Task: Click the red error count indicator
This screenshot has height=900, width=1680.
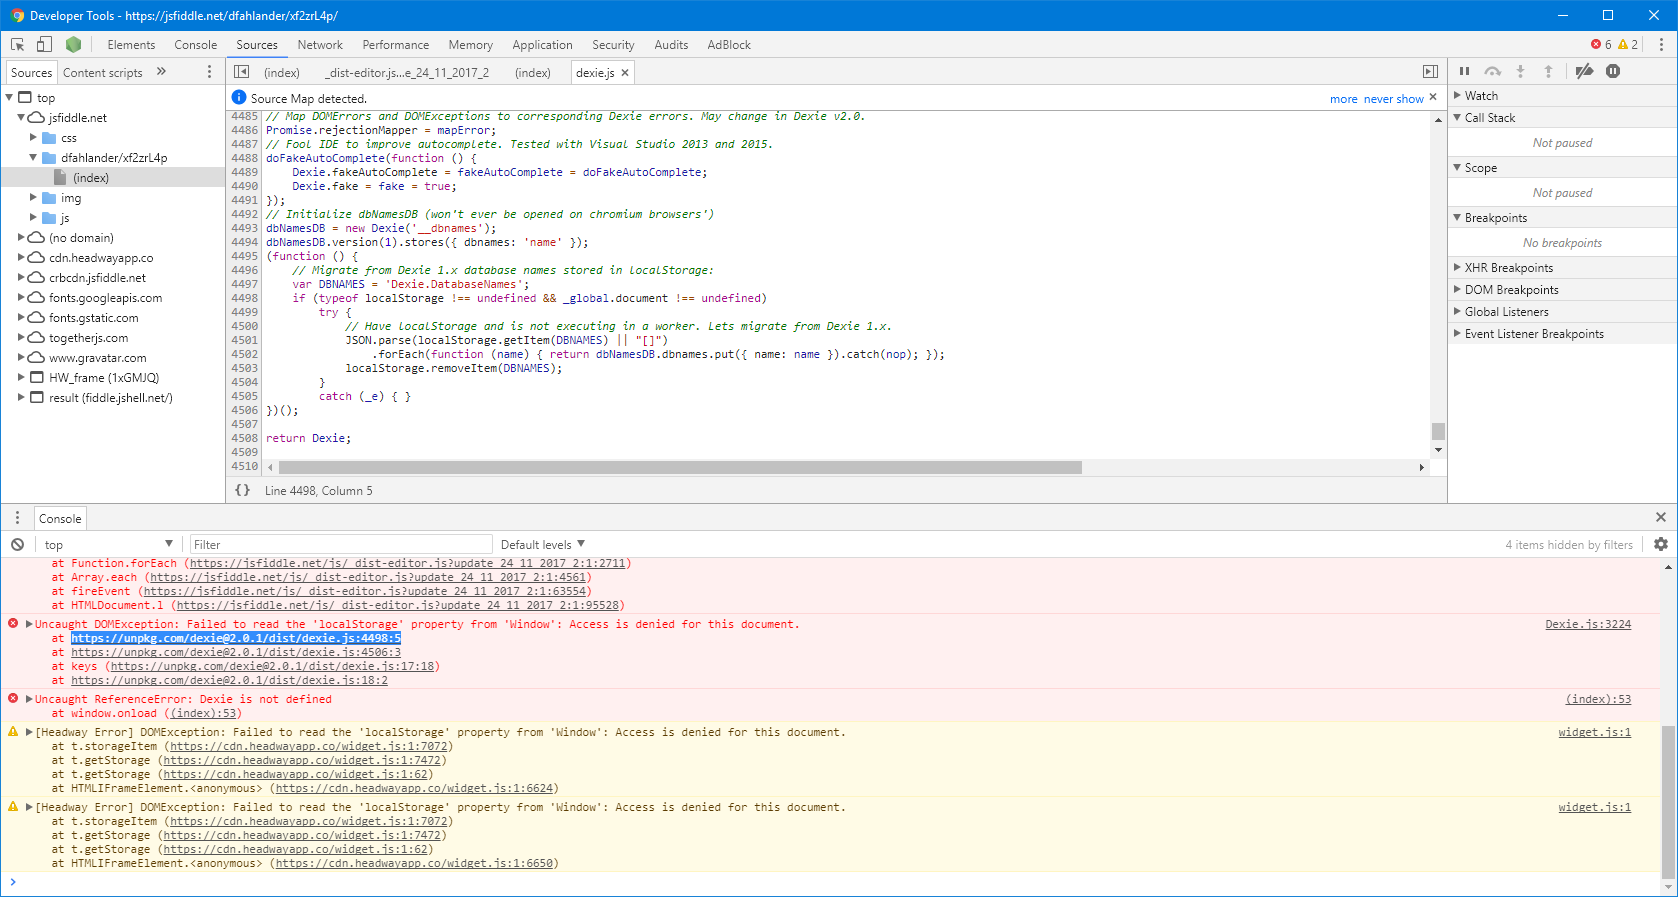Action: [1601, 44]
